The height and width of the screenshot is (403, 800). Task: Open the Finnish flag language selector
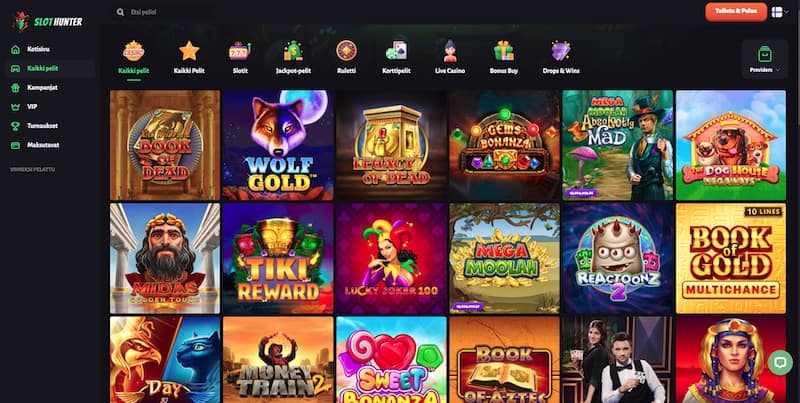click(780, 12)
